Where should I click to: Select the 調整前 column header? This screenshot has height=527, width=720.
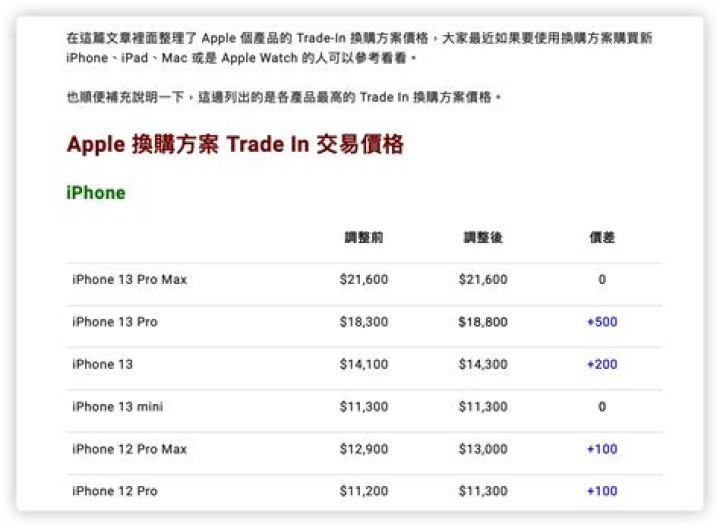(x=364, y=238)
